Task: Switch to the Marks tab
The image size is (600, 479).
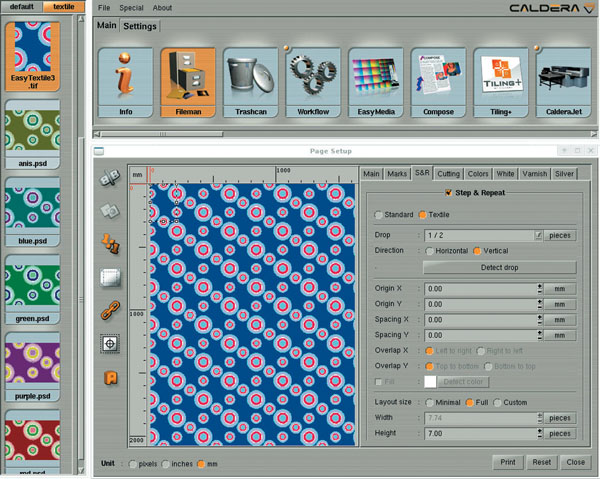Action: [x=397, y=174]
